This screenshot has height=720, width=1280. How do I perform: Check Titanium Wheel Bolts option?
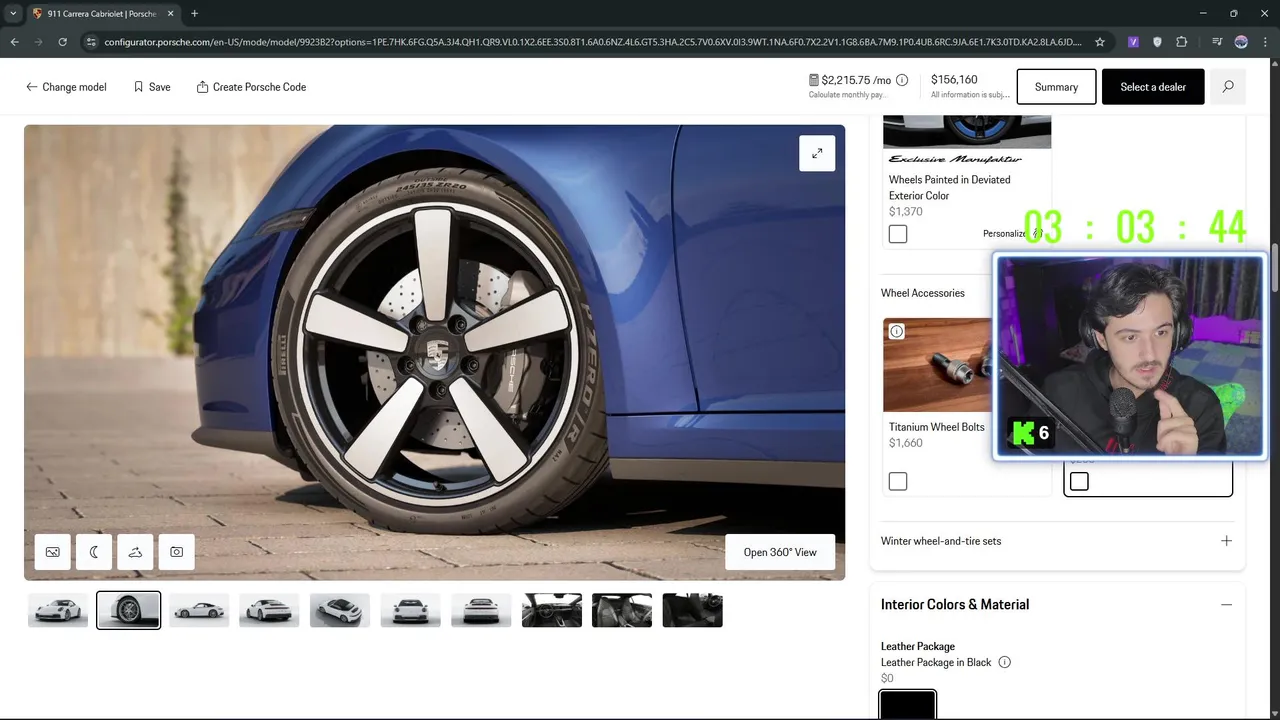pos(898,482)
